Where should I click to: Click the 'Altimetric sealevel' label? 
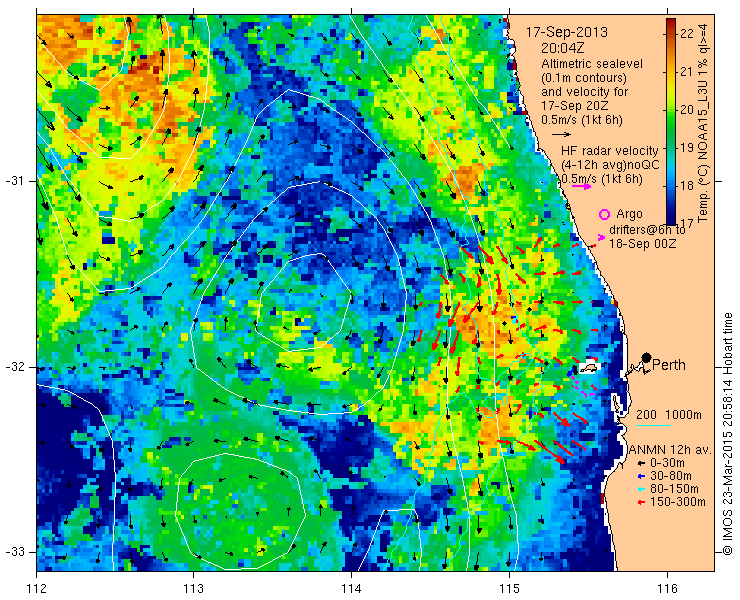[592, 64]
